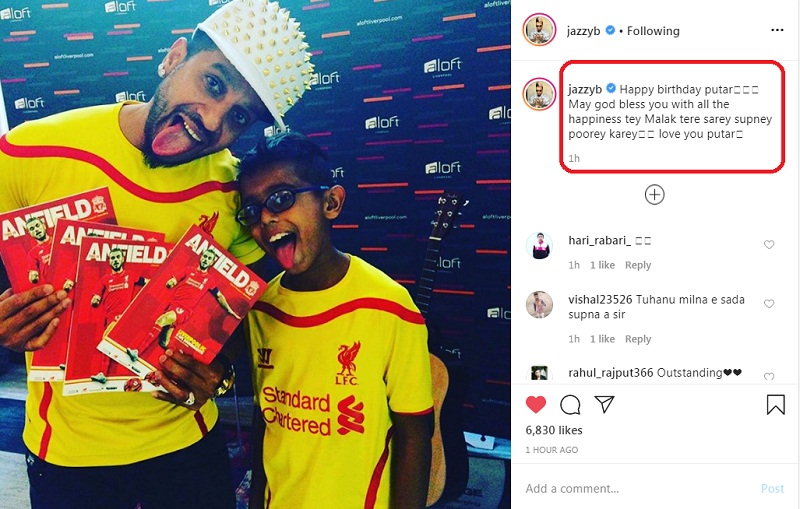Load more comments with plus circle
The height and width of the screenshot is (509, 800).
655,195
